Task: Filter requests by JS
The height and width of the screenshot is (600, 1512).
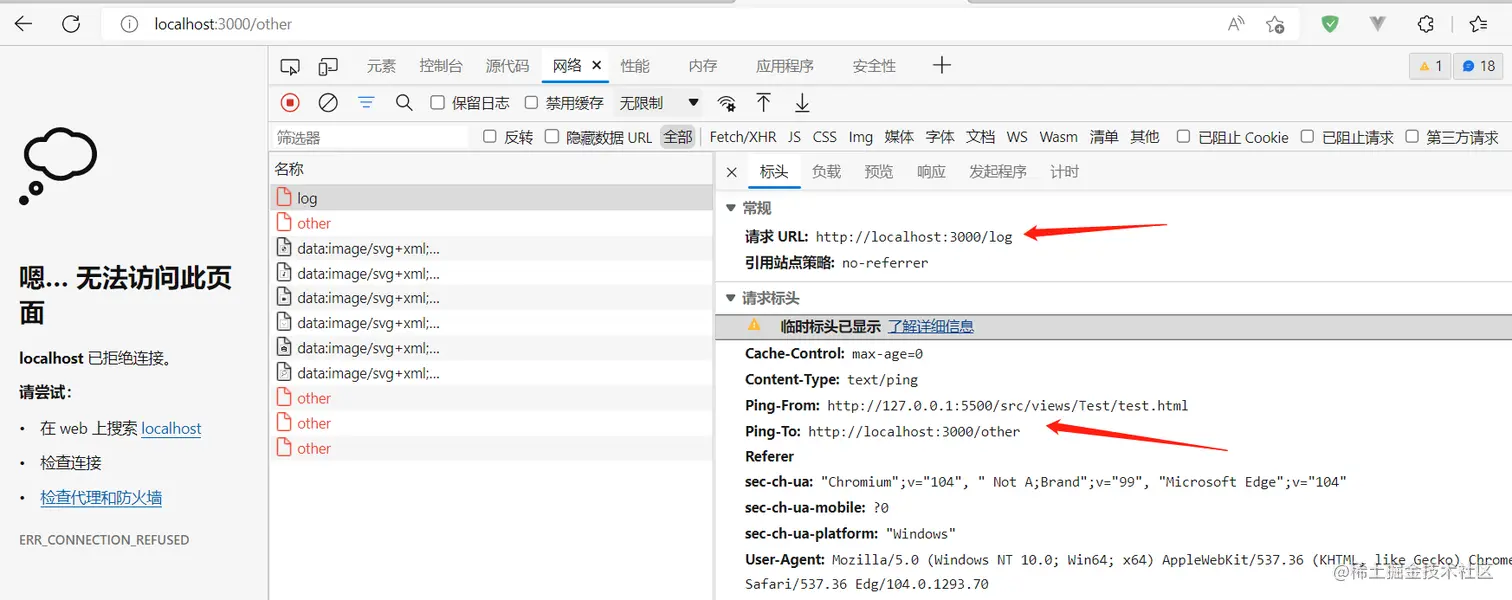Action: [794, 137]
